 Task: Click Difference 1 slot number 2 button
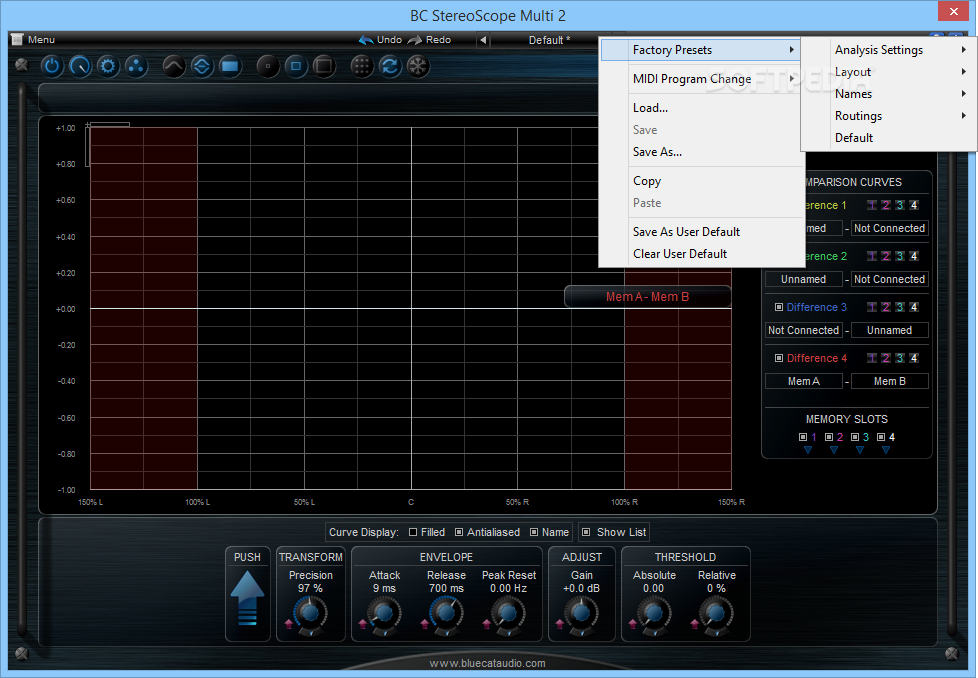click(x=886, y=205)
